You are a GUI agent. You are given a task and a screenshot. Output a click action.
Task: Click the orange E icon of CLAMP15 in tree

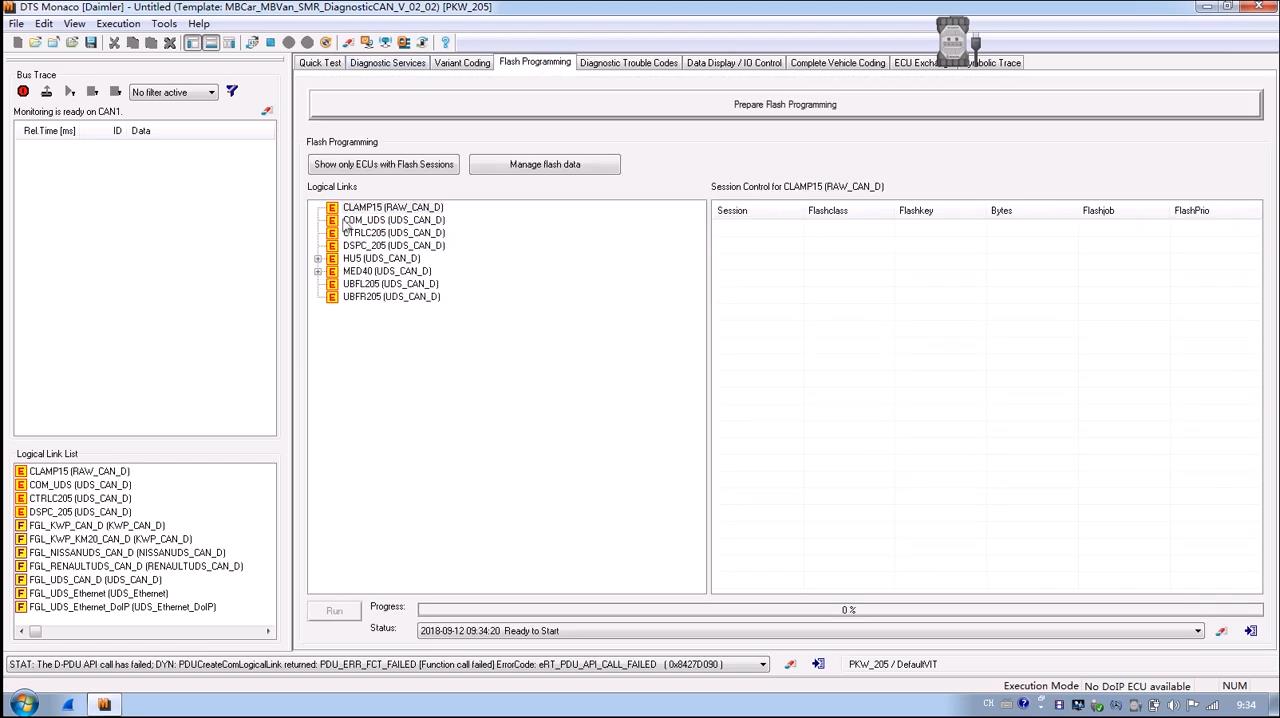[x=332, y=208]
